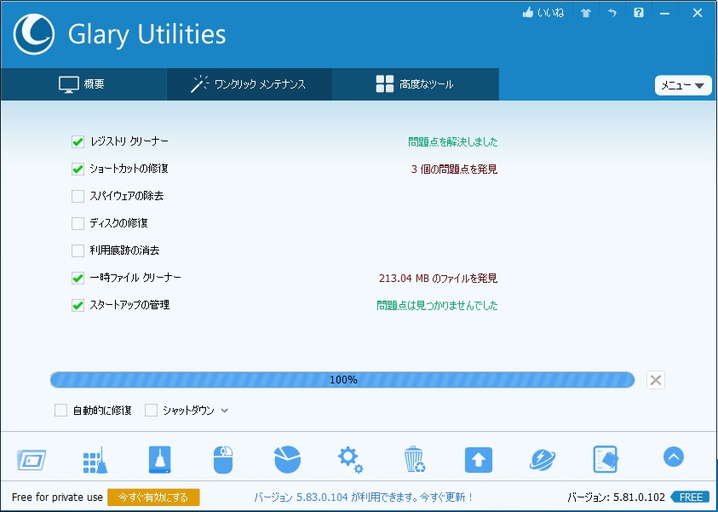Open the skin shirt icon in title bar
The image size is (718, 512).
click(586, 13)
